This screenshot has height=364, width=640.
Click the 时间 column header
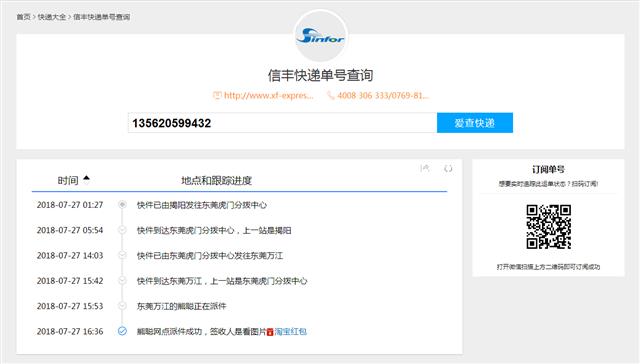tap(68, 180)
